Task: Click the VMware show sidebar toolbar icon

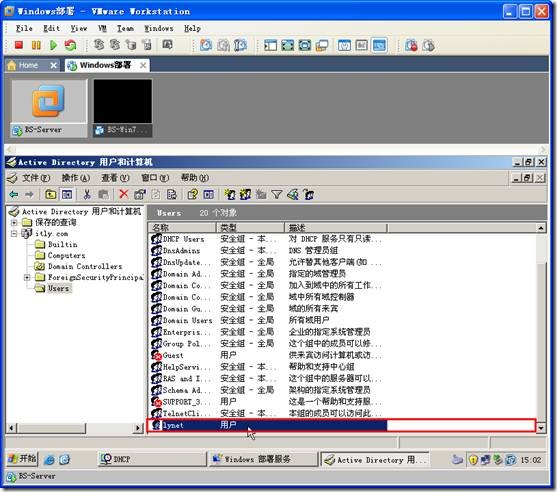Action: point(270,45)
